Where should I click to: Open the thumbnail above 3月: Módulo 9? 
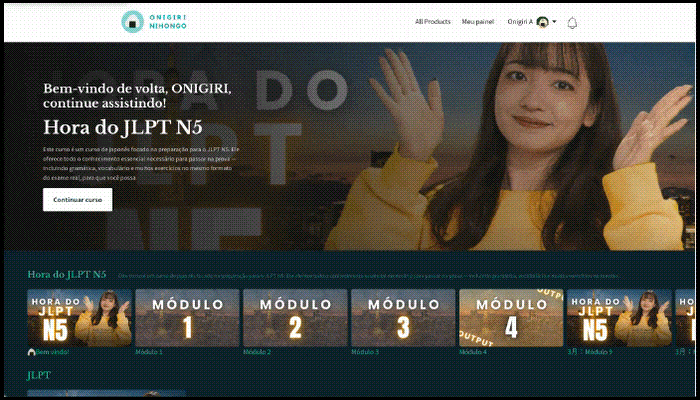[620, 318]
